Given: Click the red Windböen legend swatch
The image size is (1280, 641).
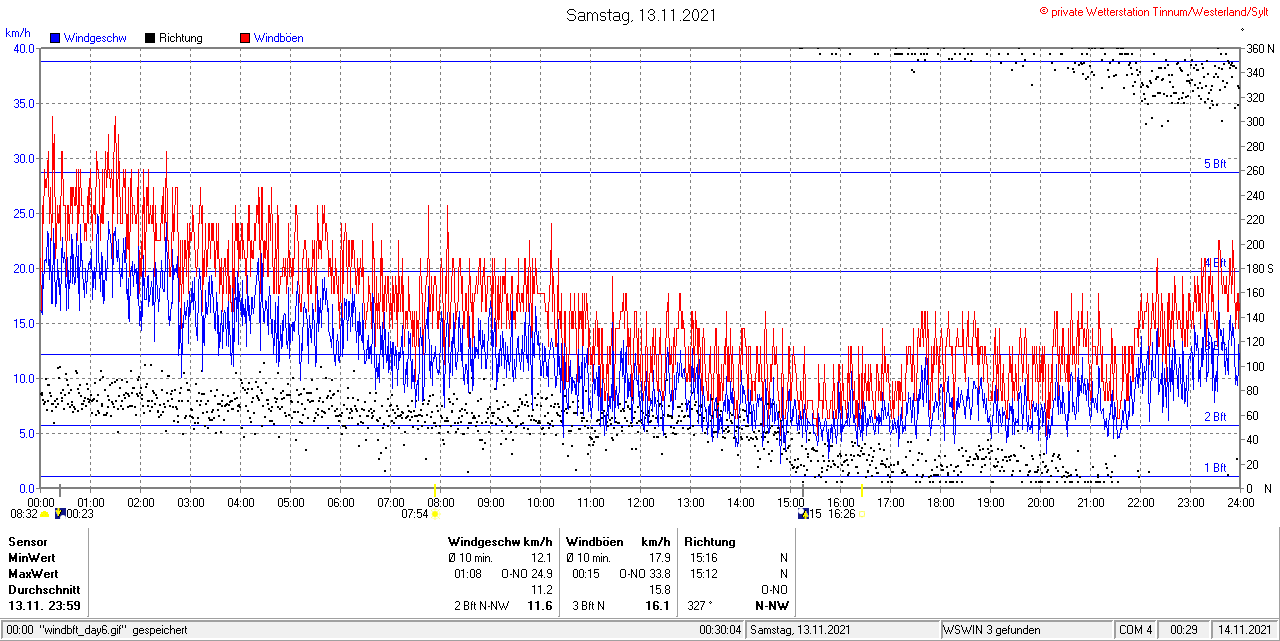Looking at the screenshot, I should click(x=245, y=38).
